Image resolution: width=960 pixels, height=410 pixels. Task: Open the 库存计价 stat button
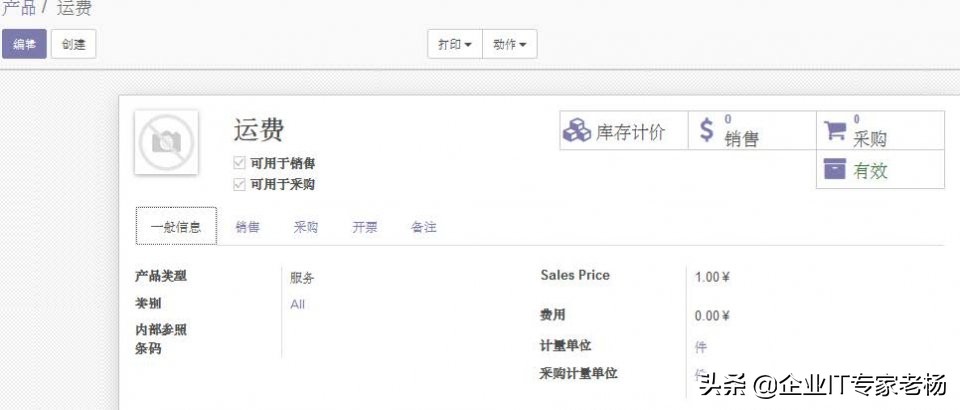coord(624,130)
